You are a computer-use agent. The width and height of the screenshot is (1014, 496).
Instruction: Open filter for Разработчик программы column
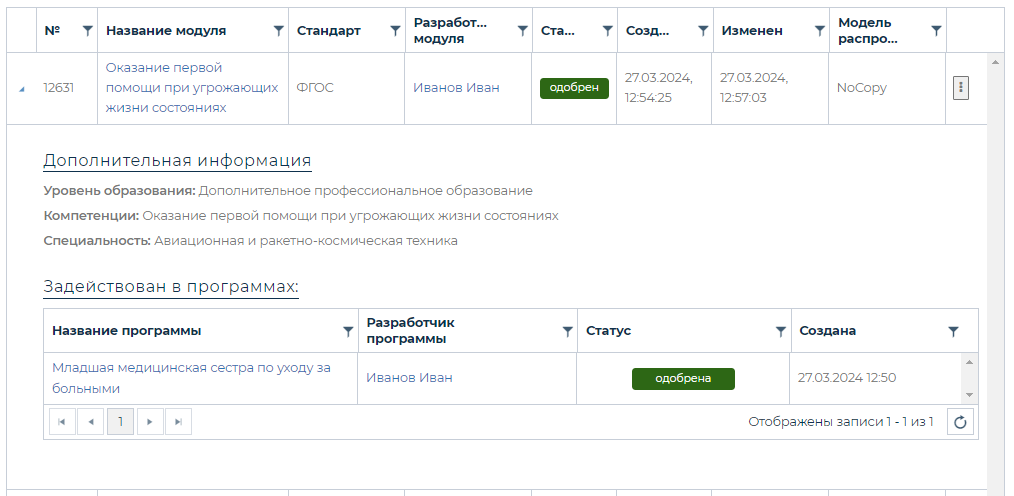click(567, 331)
